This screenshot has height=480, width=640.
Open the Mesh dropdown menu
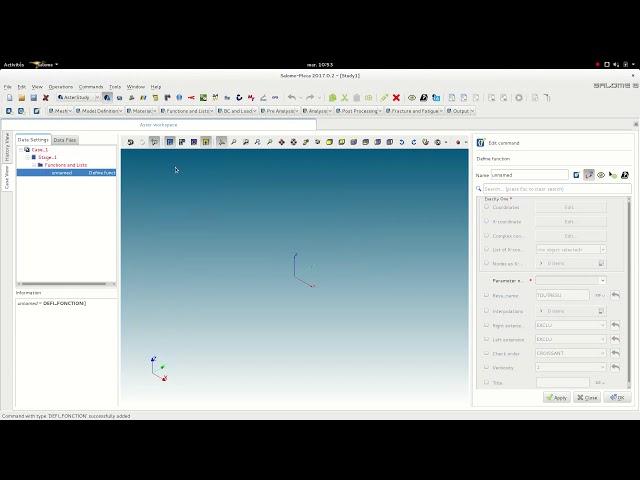60,111
